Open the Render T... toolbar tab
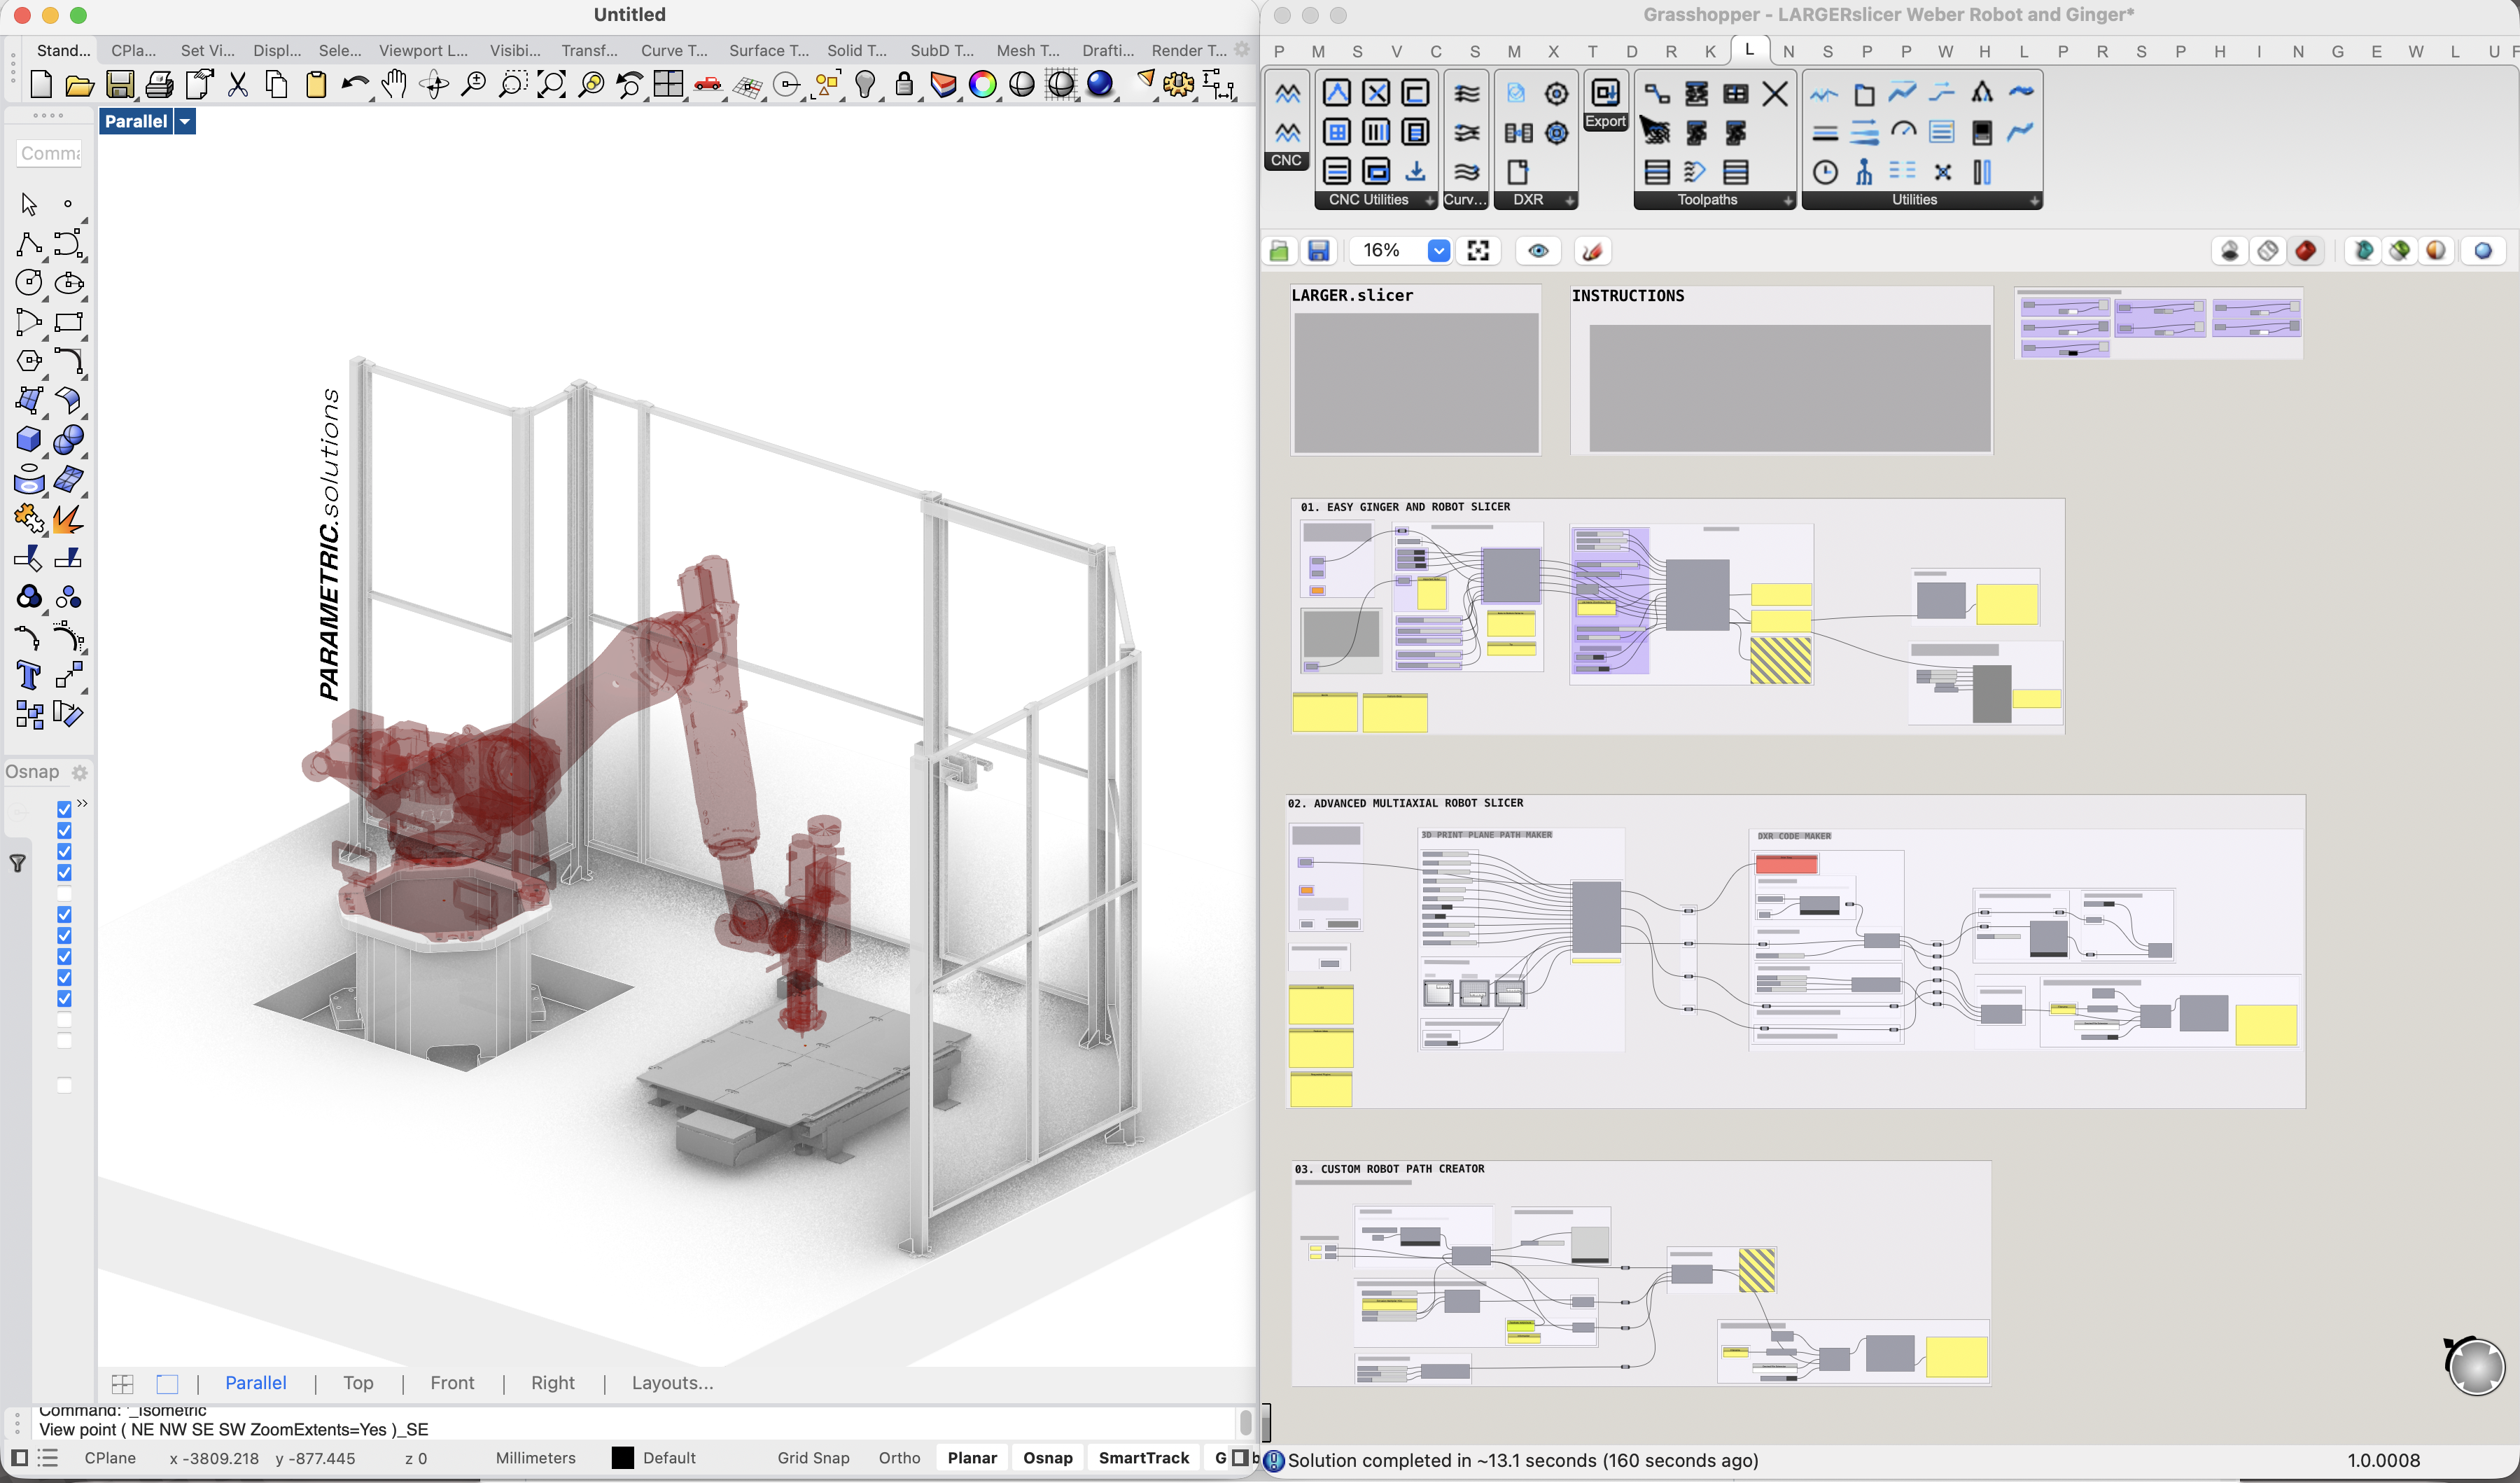2520x1483 pixels. pos(1188,50)
